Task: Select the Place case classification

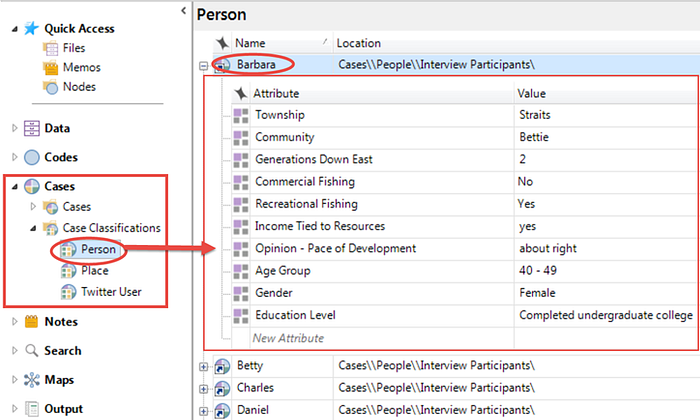Action: [95, 270]
